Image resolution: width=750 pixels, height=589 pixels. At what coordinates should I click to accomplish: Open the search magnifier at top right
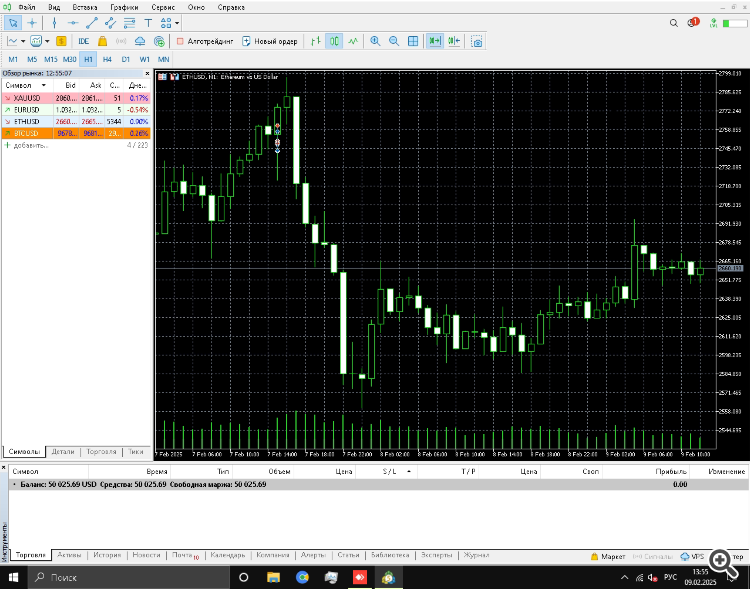click(673, 23)
